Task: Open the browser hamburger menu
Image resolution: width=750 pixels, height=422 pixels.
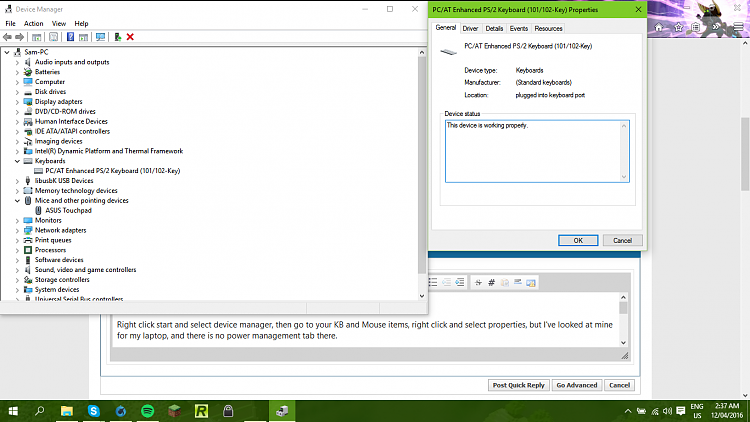Action: (x=739, y=27)
